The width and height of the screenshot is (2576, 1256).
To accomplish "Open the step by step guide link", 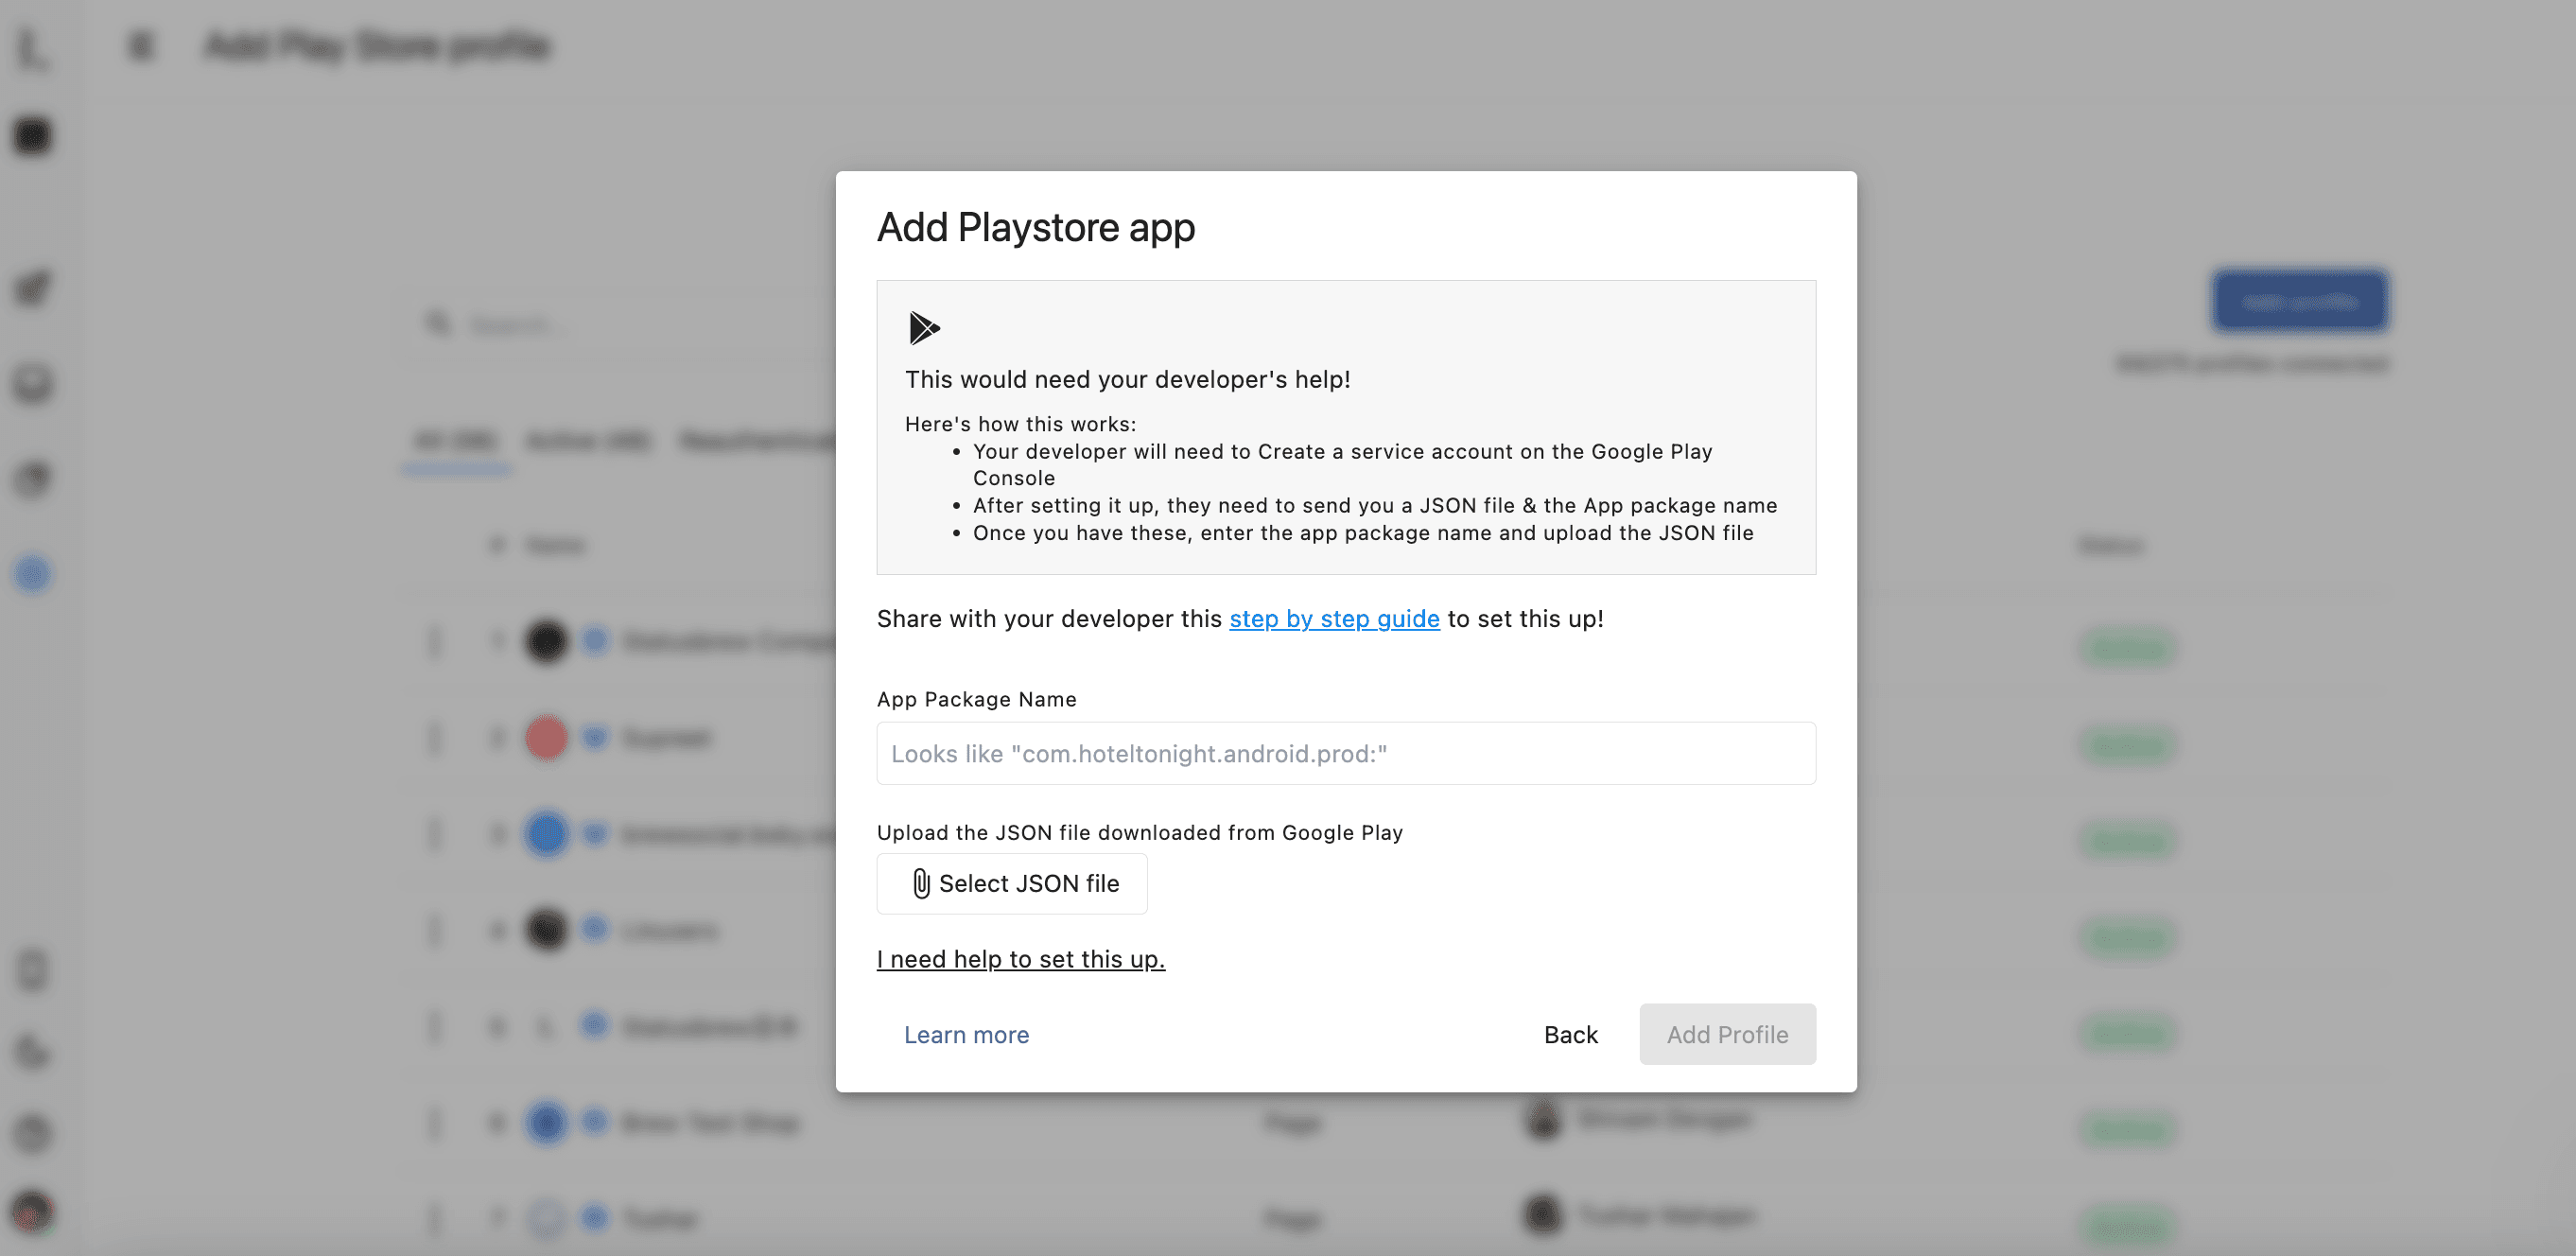I will point(1333,619).
